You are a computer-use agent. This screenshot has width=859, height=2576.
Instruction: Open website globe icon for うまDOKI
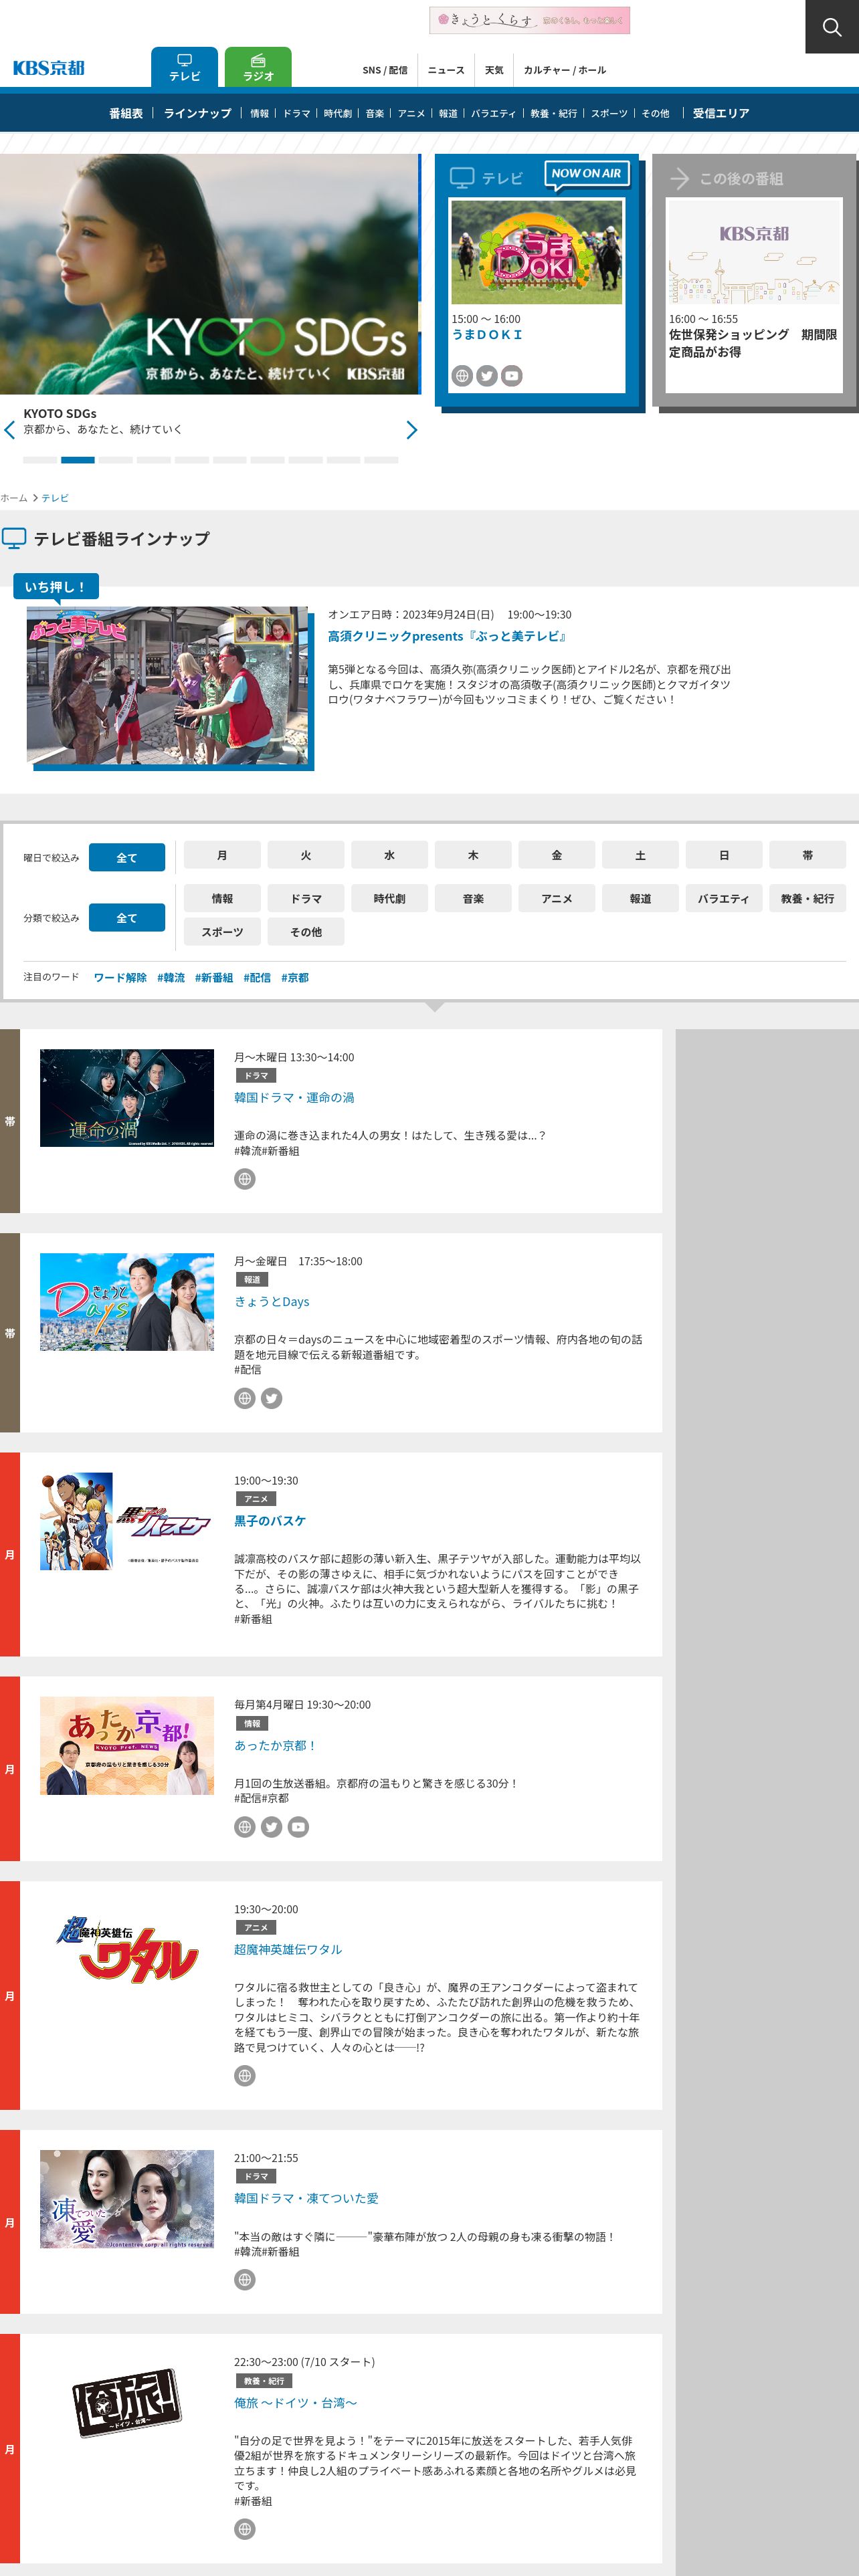[462, 376]
